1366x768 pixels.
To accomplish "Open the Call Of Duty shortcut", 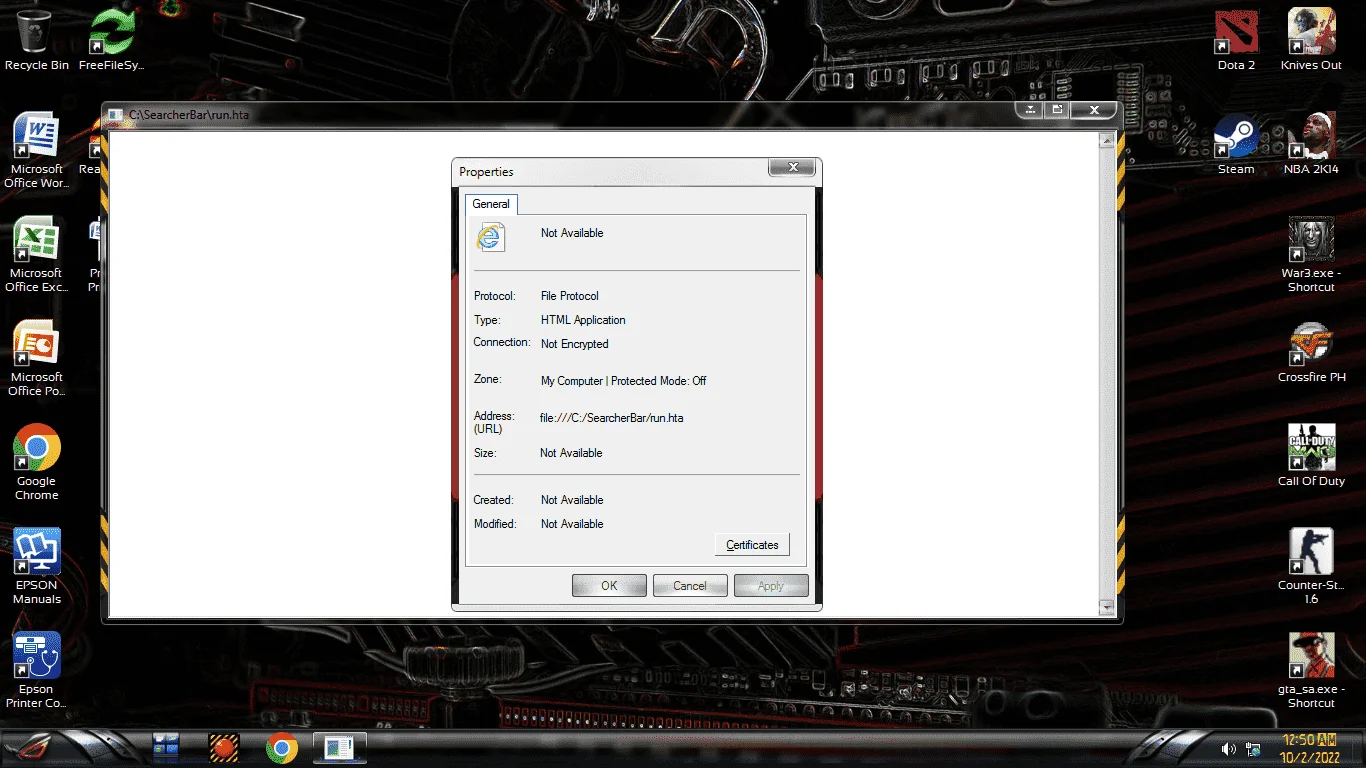I will [1311, 456].
